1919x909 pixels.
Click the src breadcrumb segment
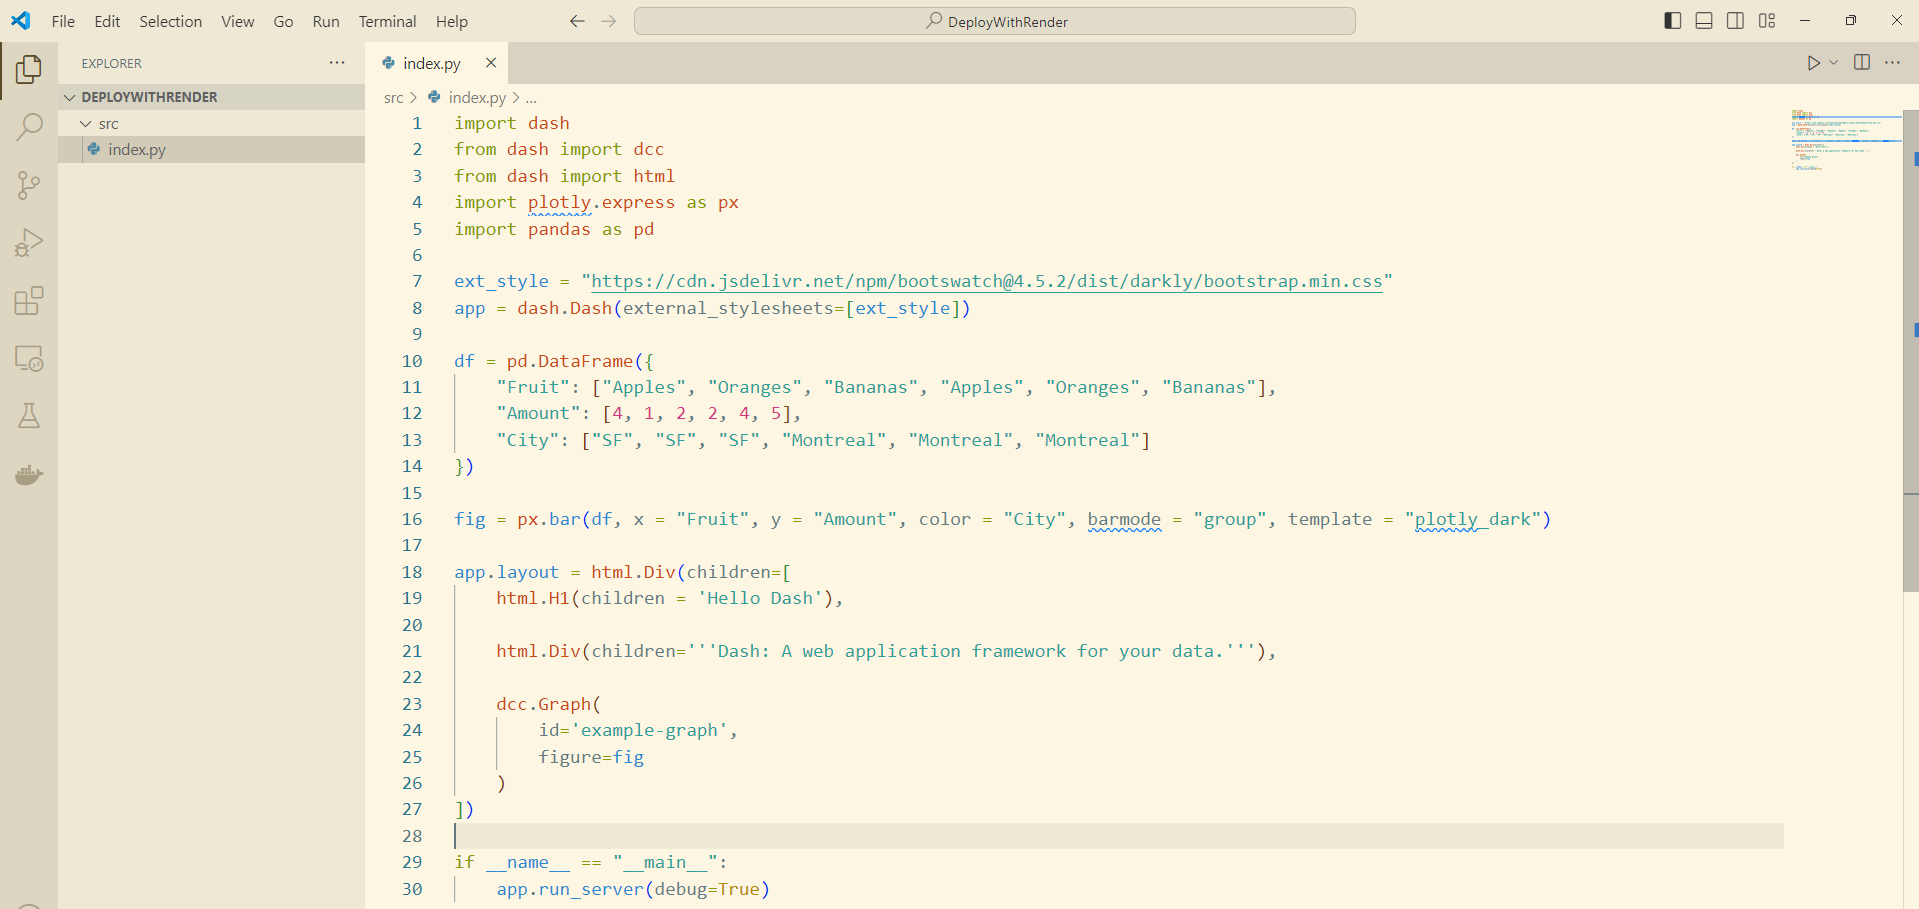point(393,97)
